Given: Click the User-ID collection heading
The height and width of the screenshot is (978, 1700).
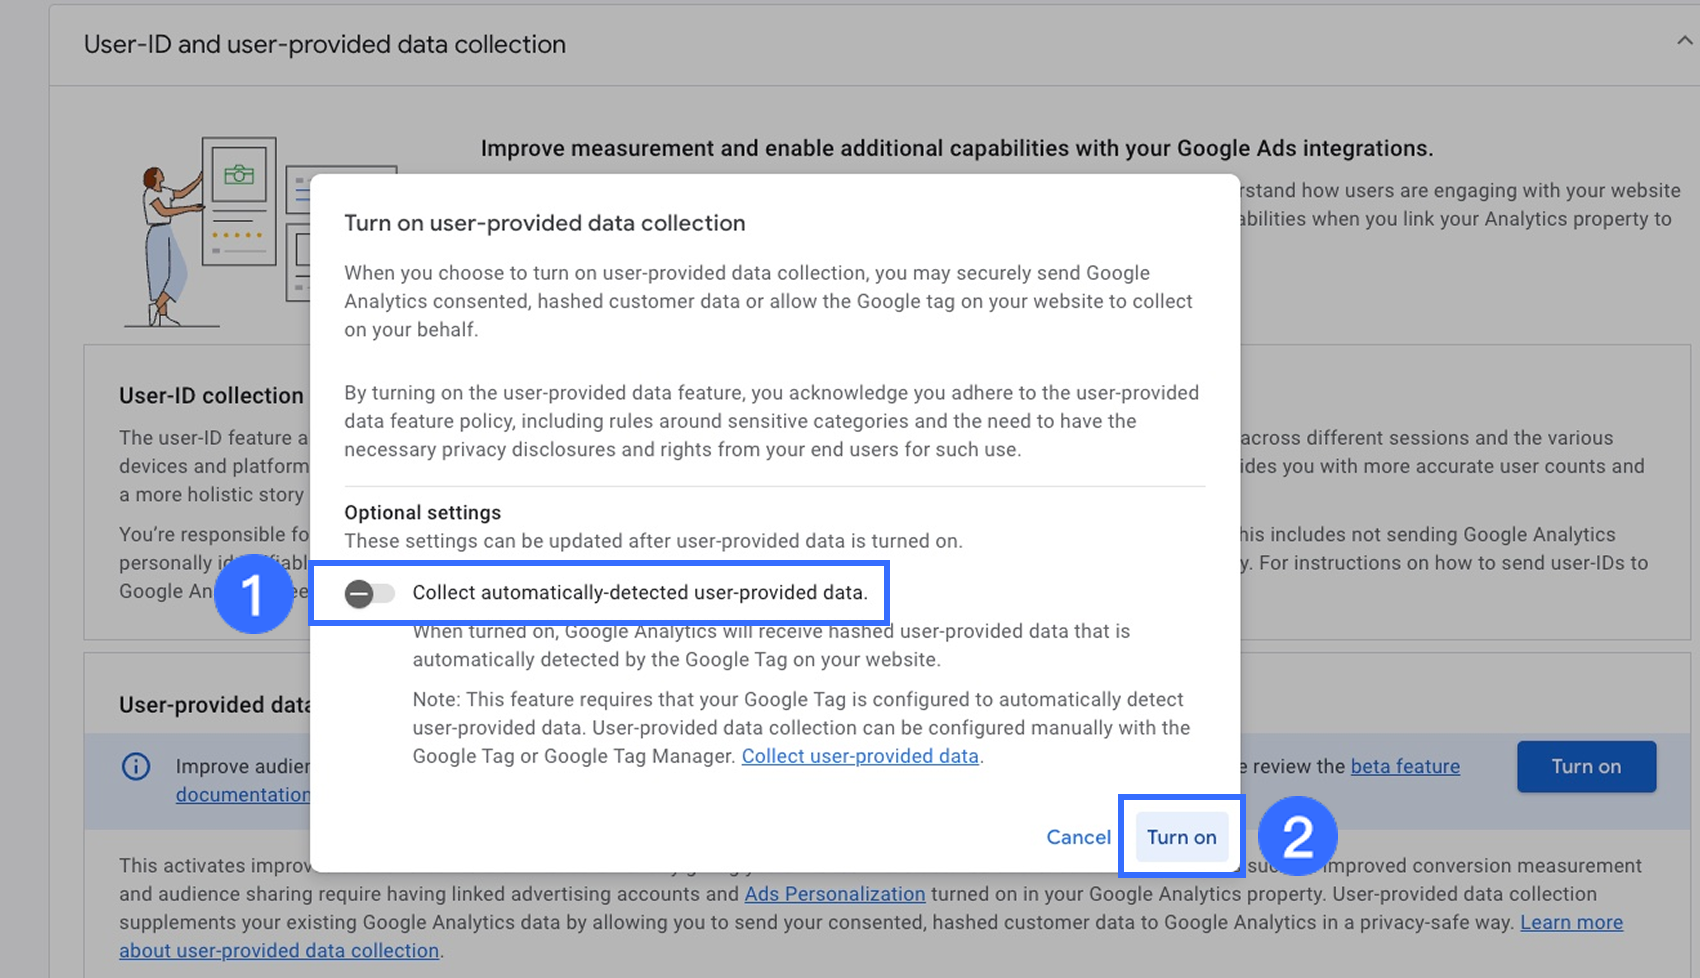Looking at the screenshot, I should coord(211,396).
